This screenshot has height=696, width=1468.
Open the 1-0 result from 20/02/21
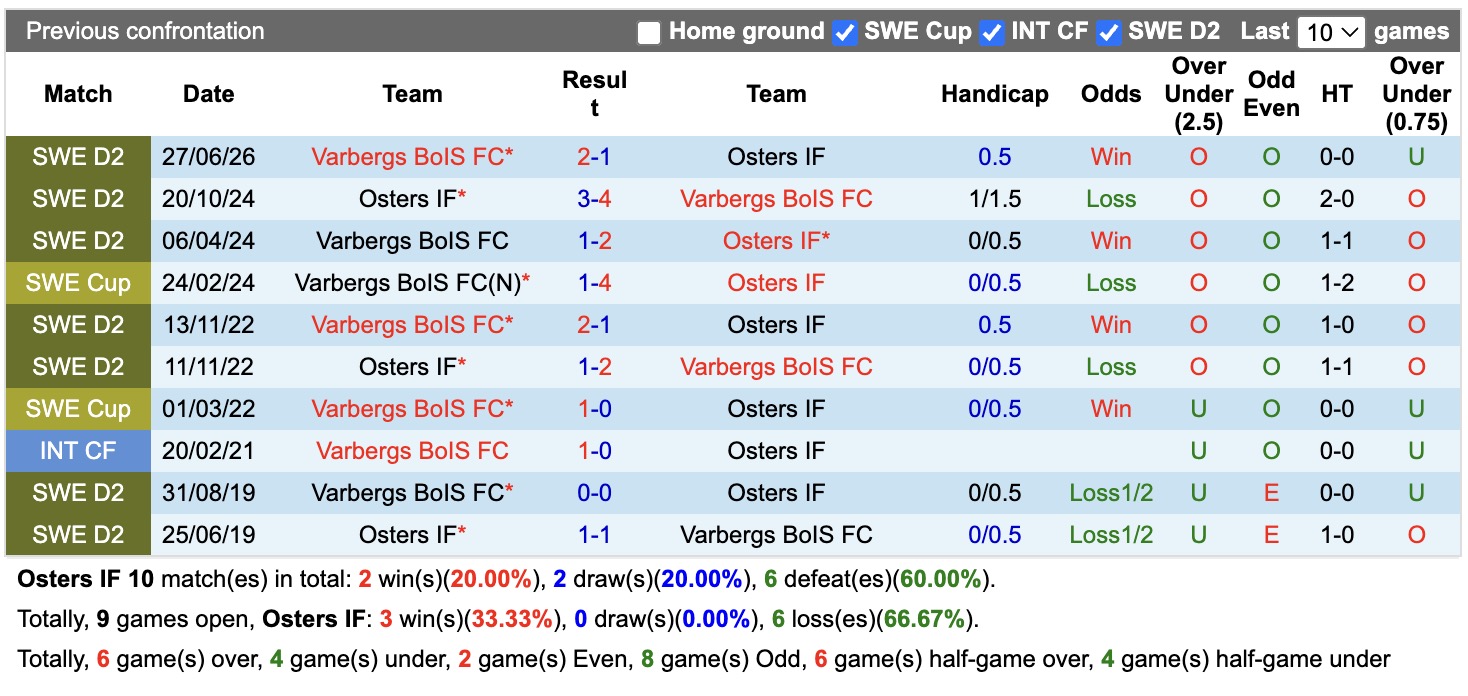point(594,451)
